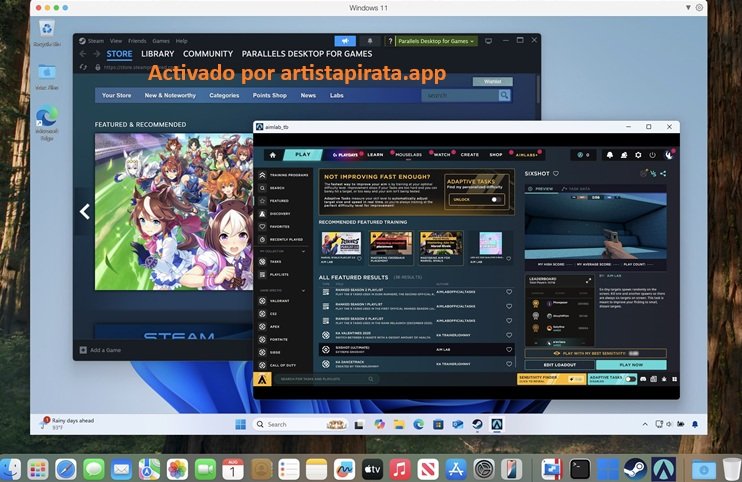The height and width of the screenshot is (482, 742).
Task: Select Featured in the Aim Lab sidebar
Action: click(x=274, y=201)
